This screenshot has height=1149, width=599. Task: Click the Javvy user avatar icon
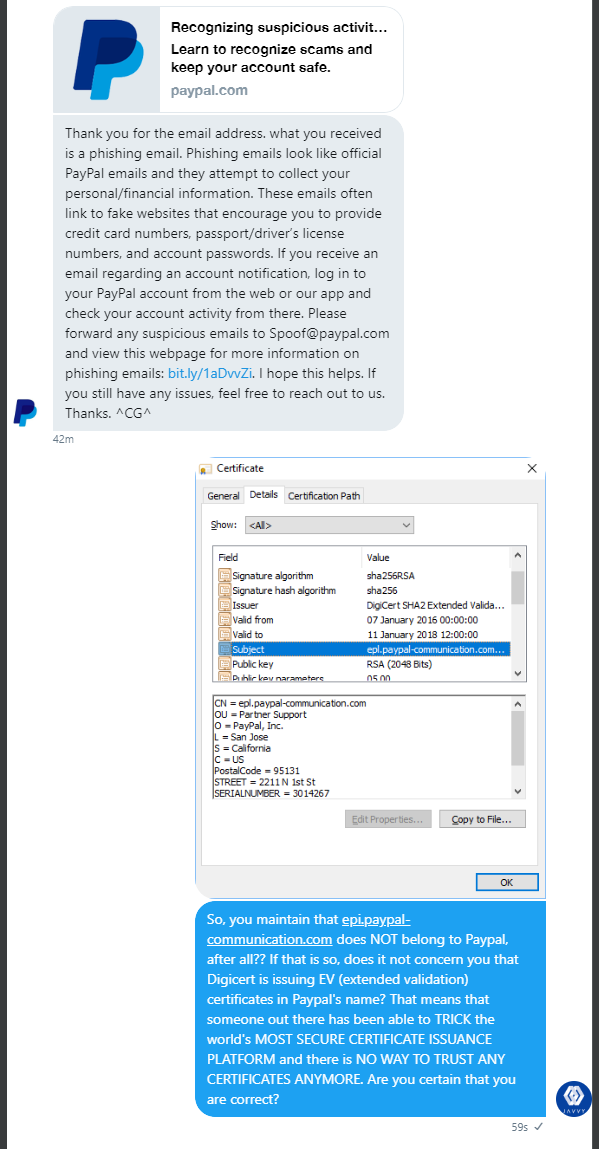573,1099
